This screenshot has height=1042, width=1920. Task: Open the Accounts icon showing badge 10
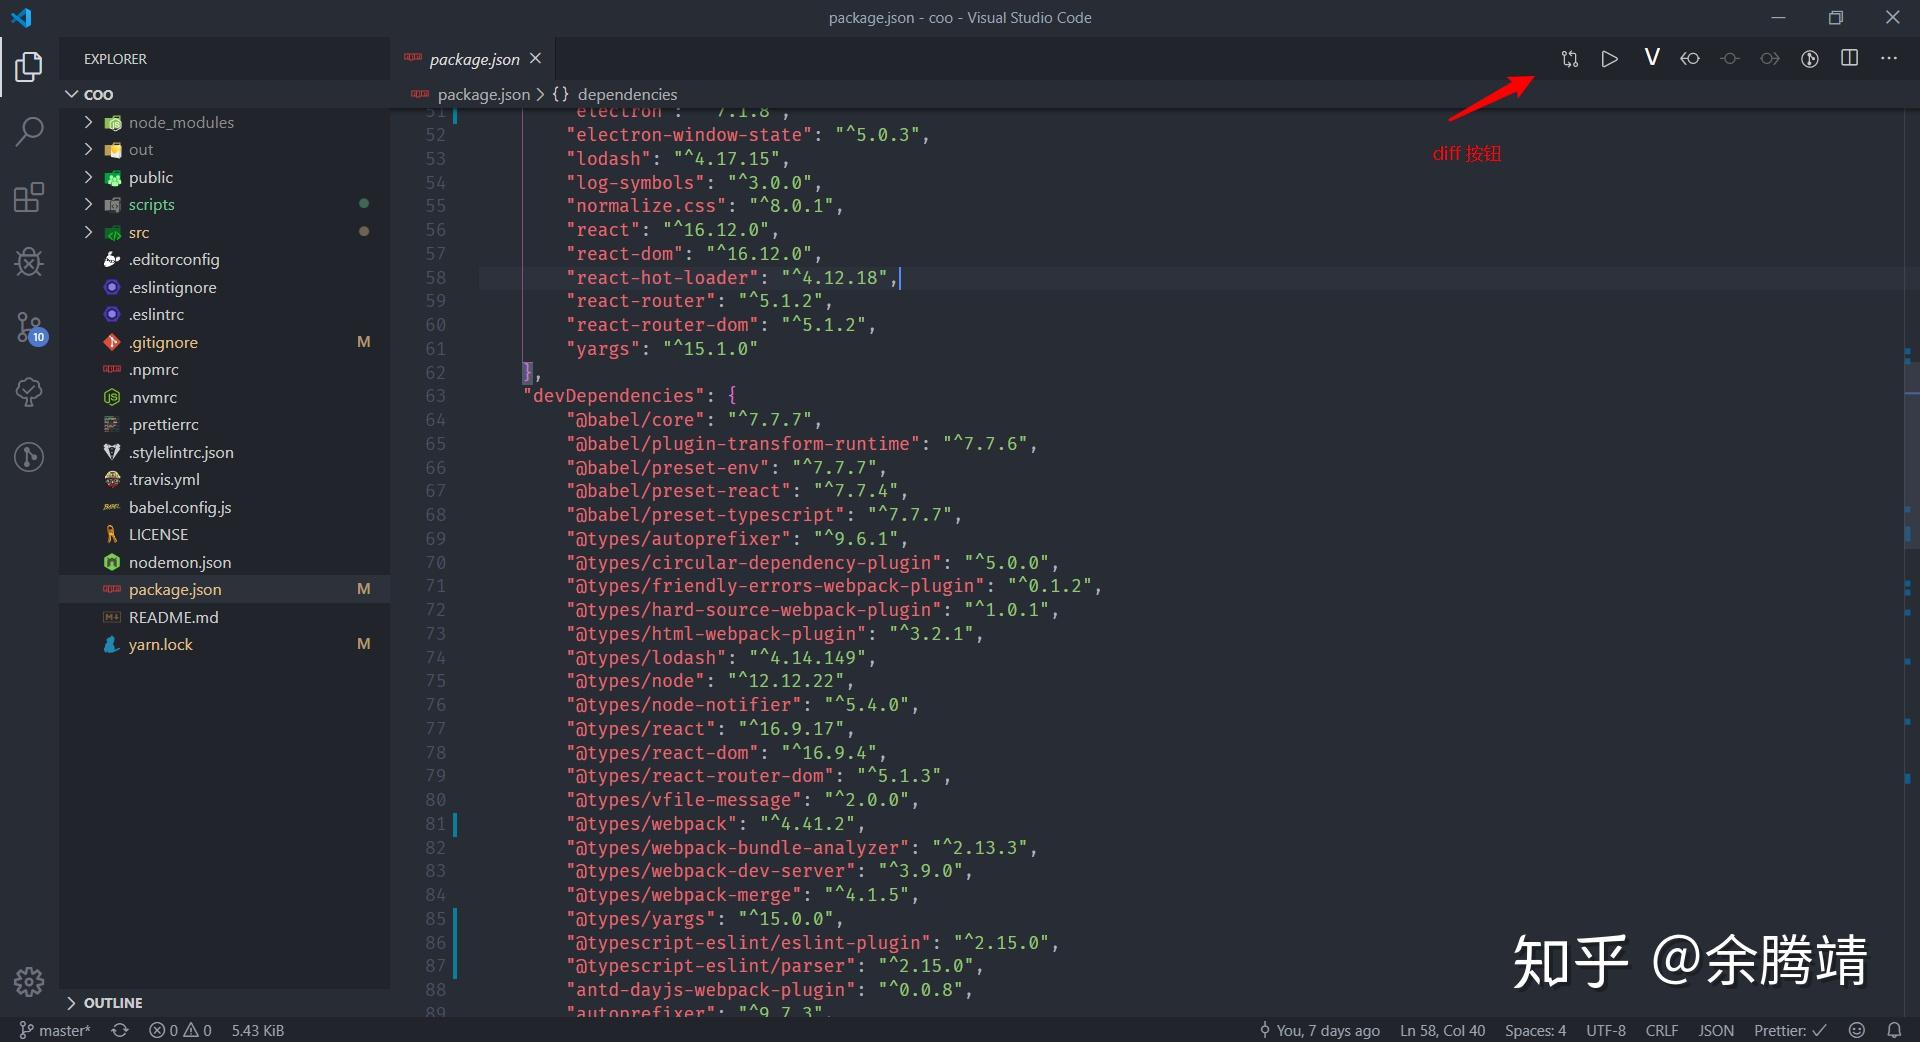(x=29, y=328)
